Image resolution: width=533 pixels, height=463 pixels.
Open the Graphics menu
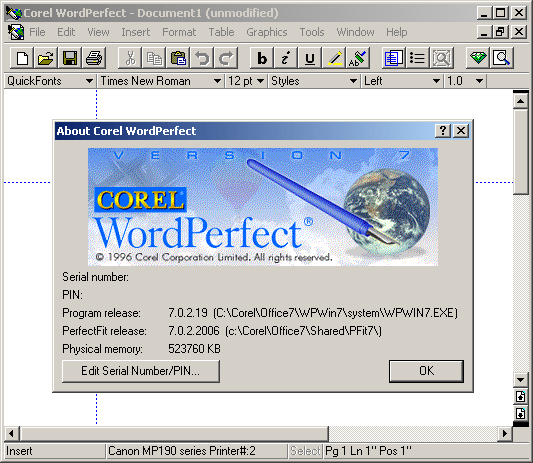pyautogui.click(x=267, y=32)
